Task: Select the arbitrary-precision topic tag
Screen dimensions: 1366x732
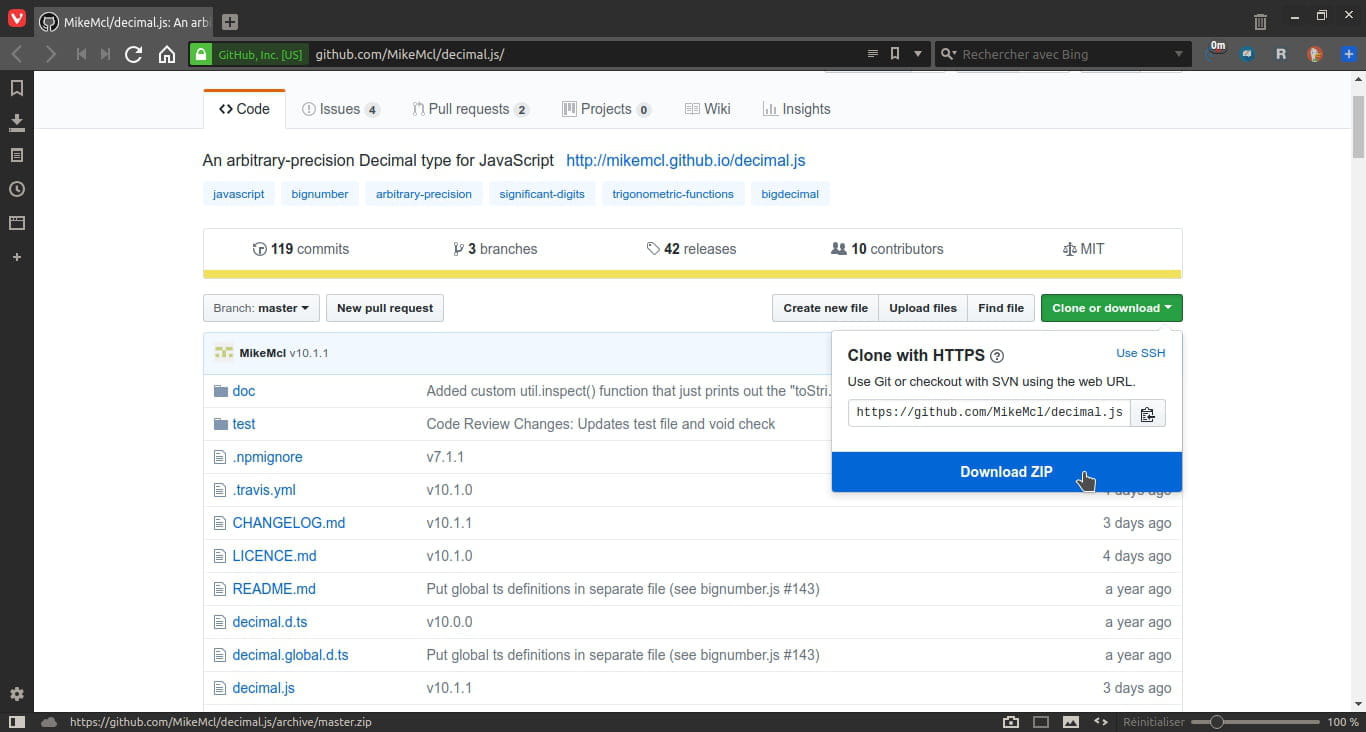Action: (424, 194)
